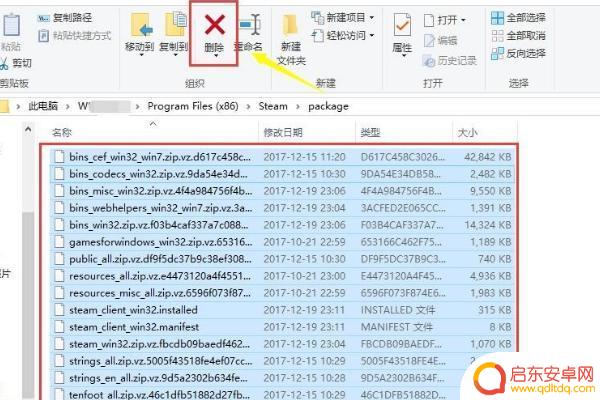Click Select all (全部选择)

518,18
